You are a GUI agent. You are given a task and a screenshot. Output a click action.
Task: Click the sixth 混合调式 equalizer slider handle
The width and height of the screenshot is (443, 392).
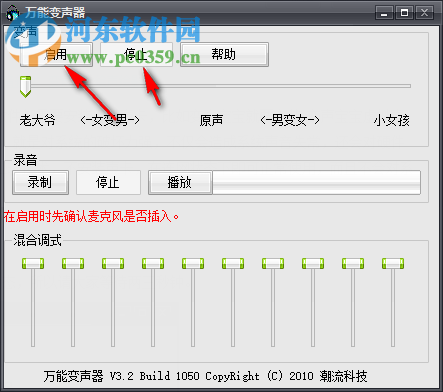pyautogui.click(x=233, y=263)
